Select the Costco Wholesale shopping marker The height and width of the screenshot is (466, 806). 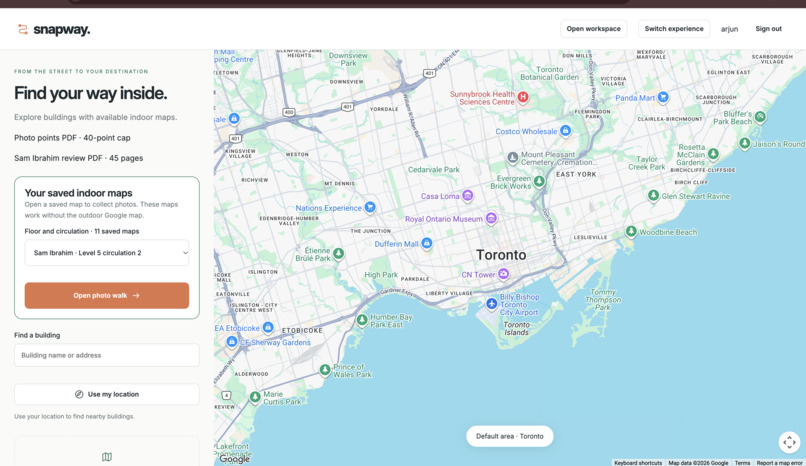click(565, 131)
